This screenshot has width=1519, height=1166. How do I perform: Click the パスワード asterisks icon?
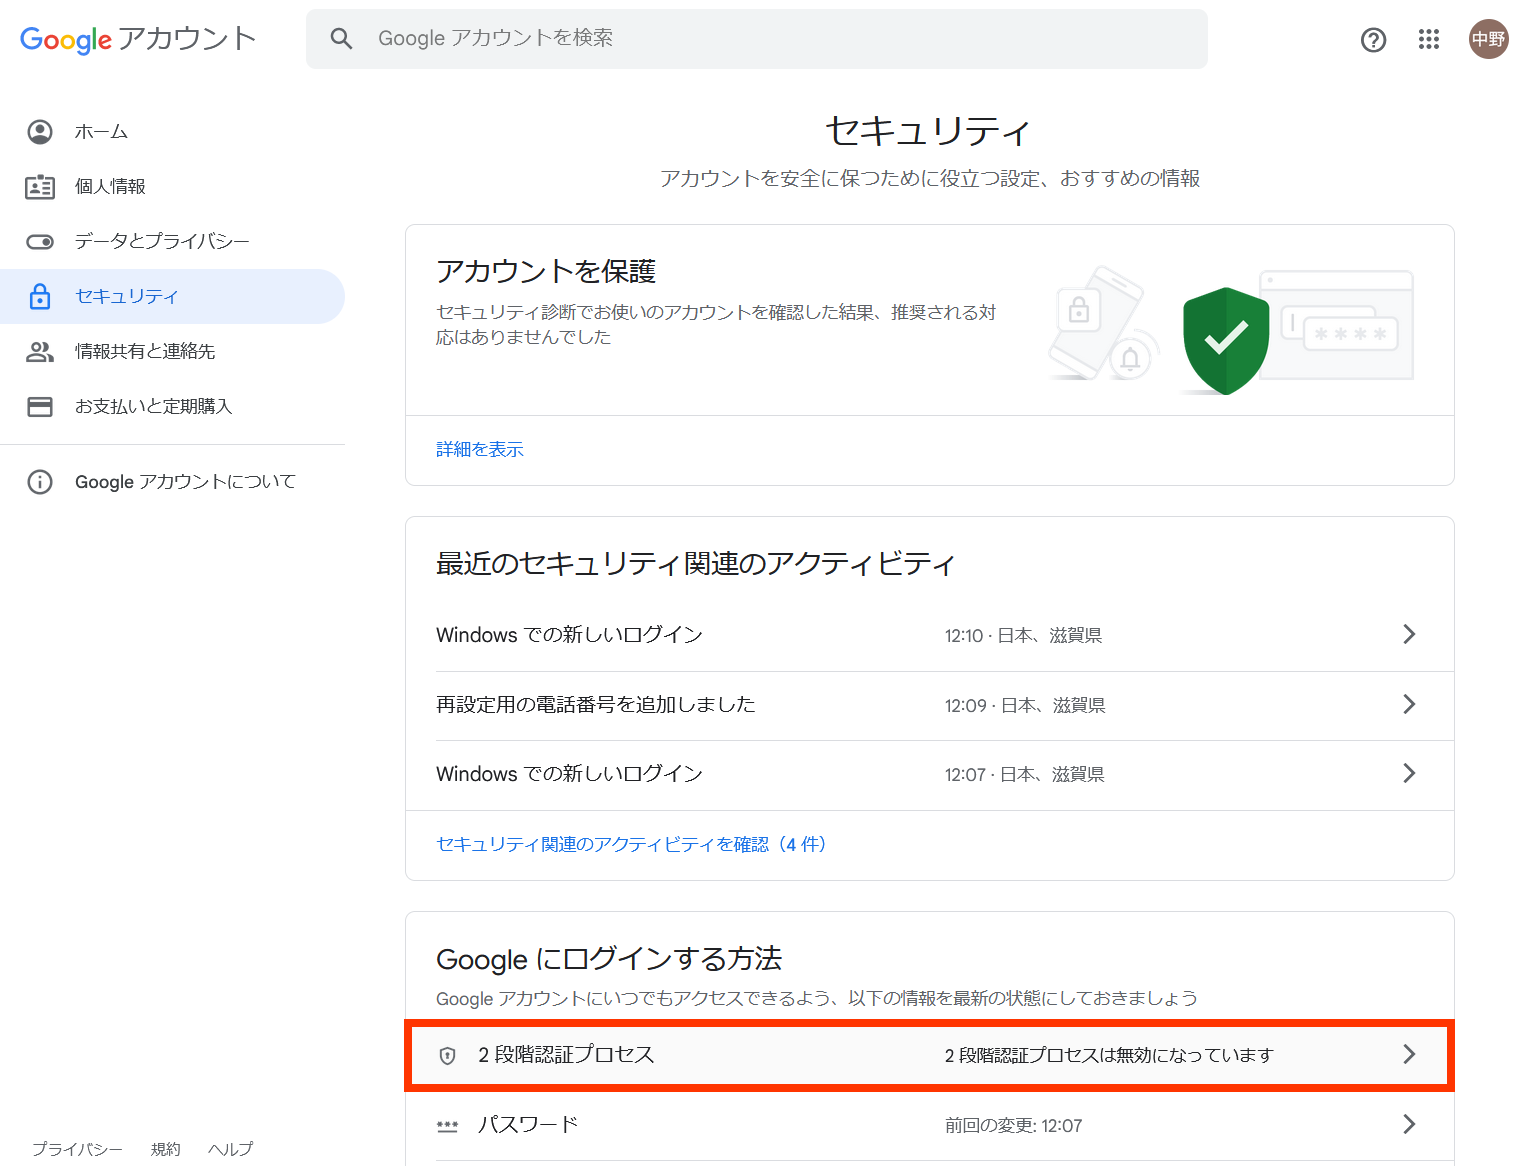click(447, 1125)
